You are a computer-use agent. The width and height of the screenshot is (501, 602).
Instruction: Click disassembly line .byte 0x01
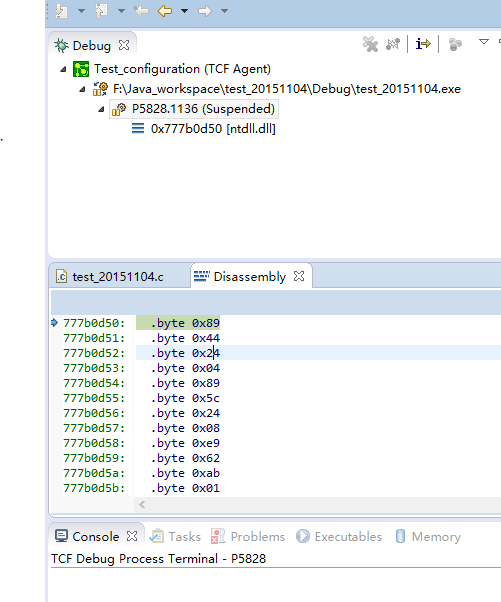[185, 488]
